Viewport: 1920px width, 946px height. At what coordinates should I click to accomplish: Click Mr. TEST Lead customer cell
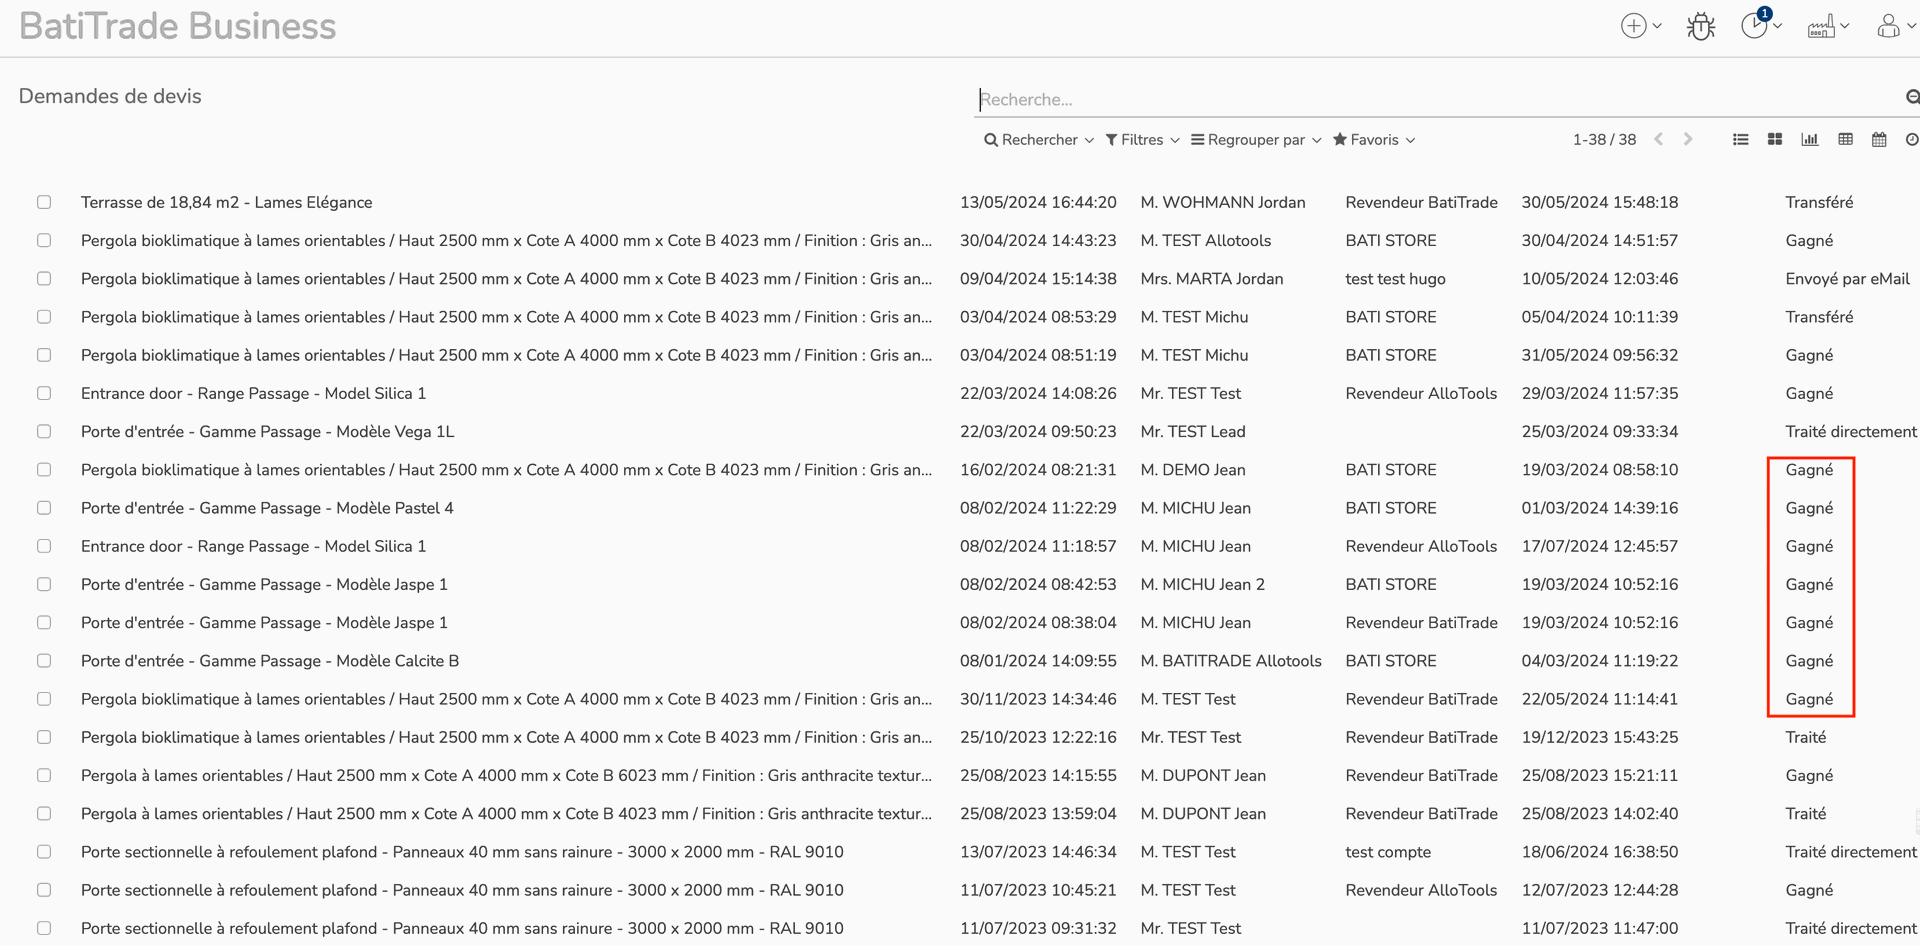[1193, 432]
